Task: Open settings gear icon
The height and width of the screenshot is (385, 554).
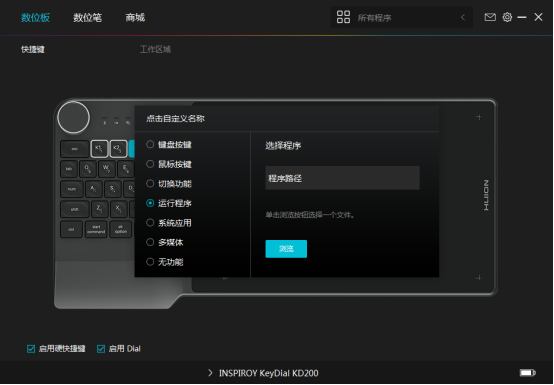Action: tap(507, 17)
